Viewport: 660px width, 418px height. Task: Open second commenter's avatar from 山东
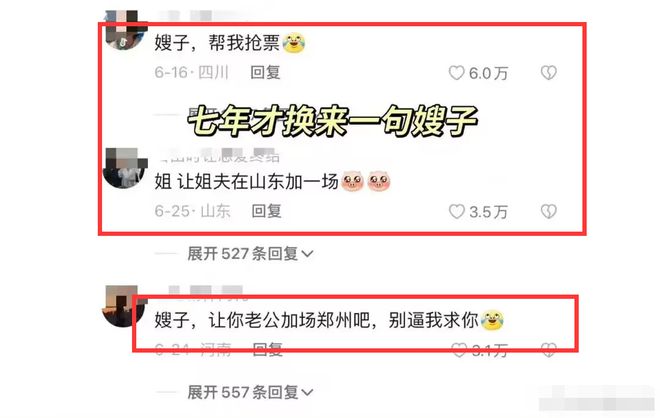click(125, 168)
